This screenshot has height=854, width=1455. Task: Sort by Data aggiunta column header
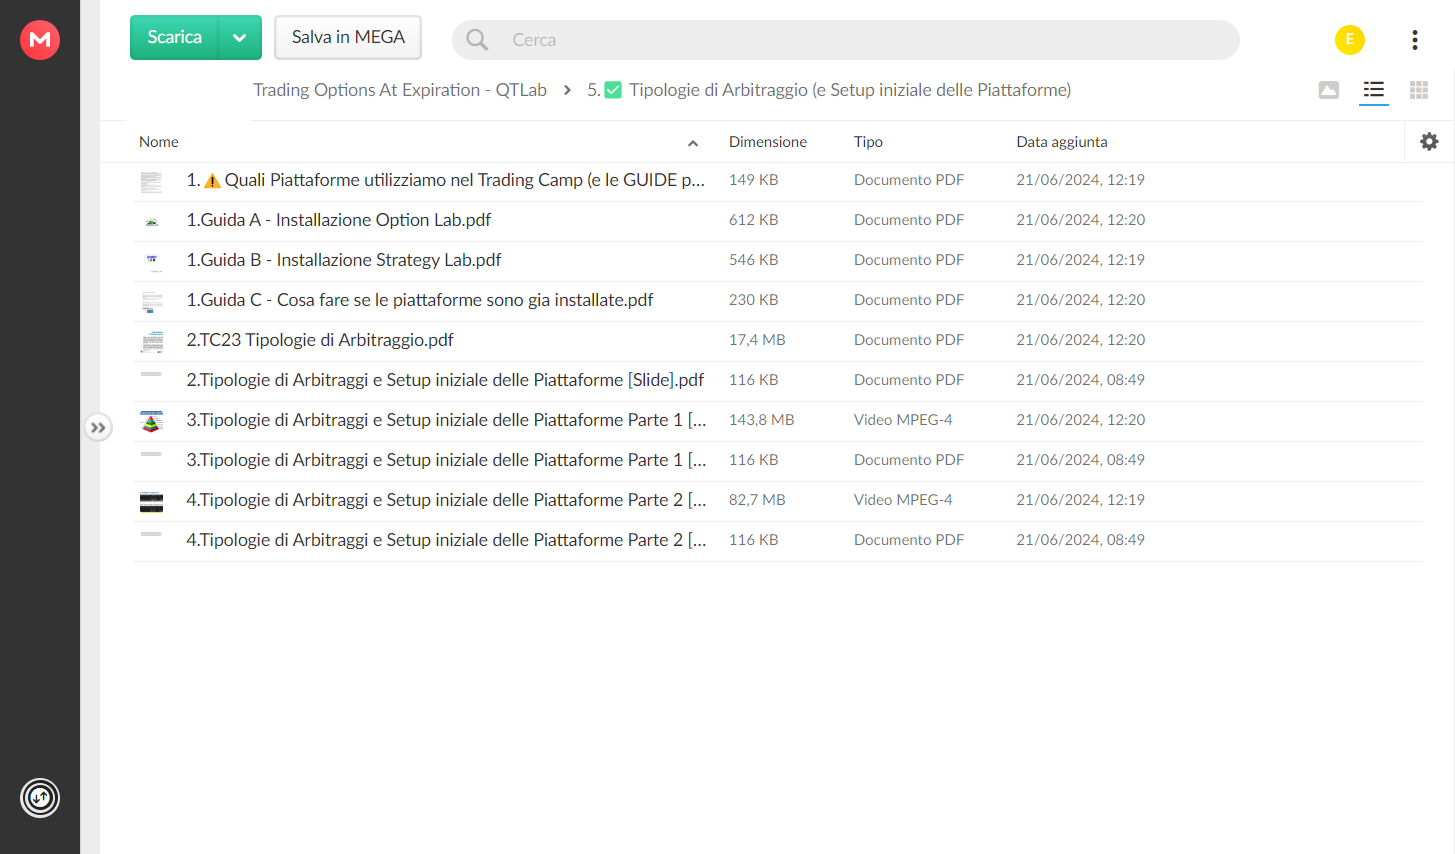pos(1062,142)
